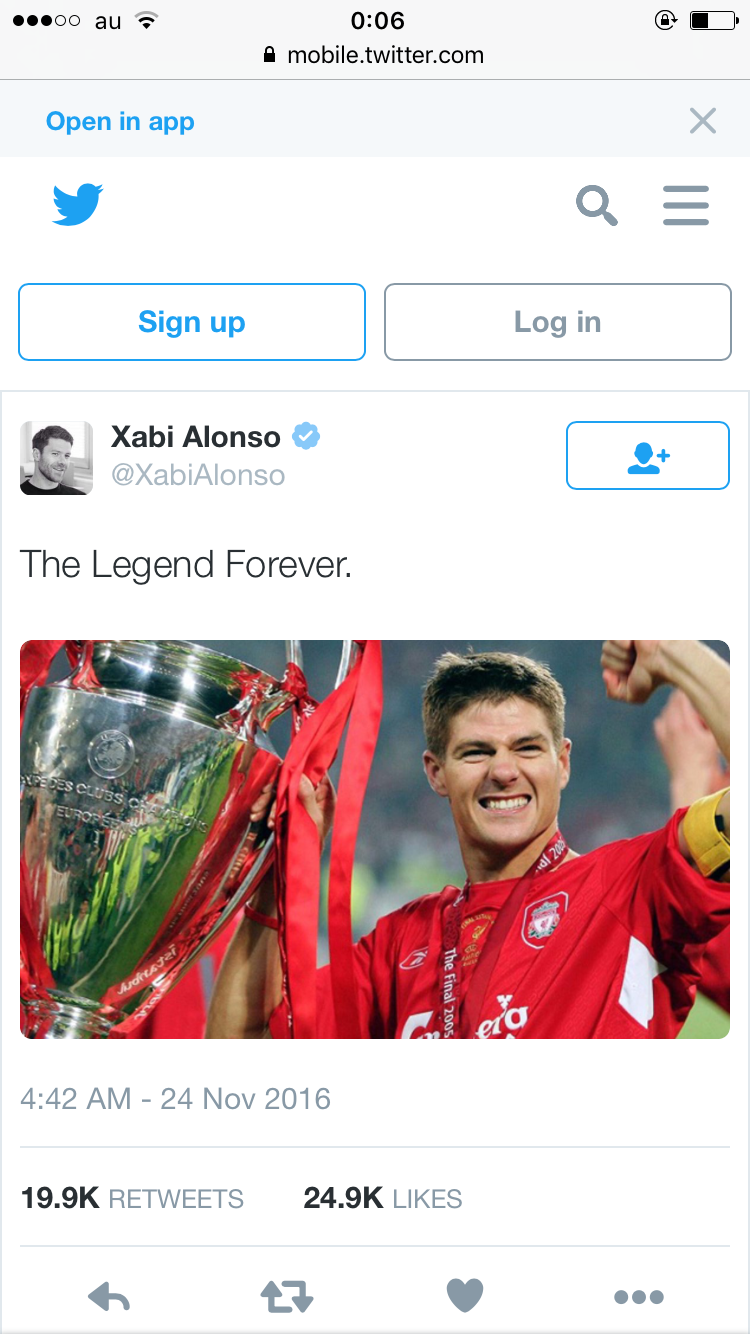Tap the Xabi Alonso display name
This screenshot has width=750, height=1334.
click(196, 437)
